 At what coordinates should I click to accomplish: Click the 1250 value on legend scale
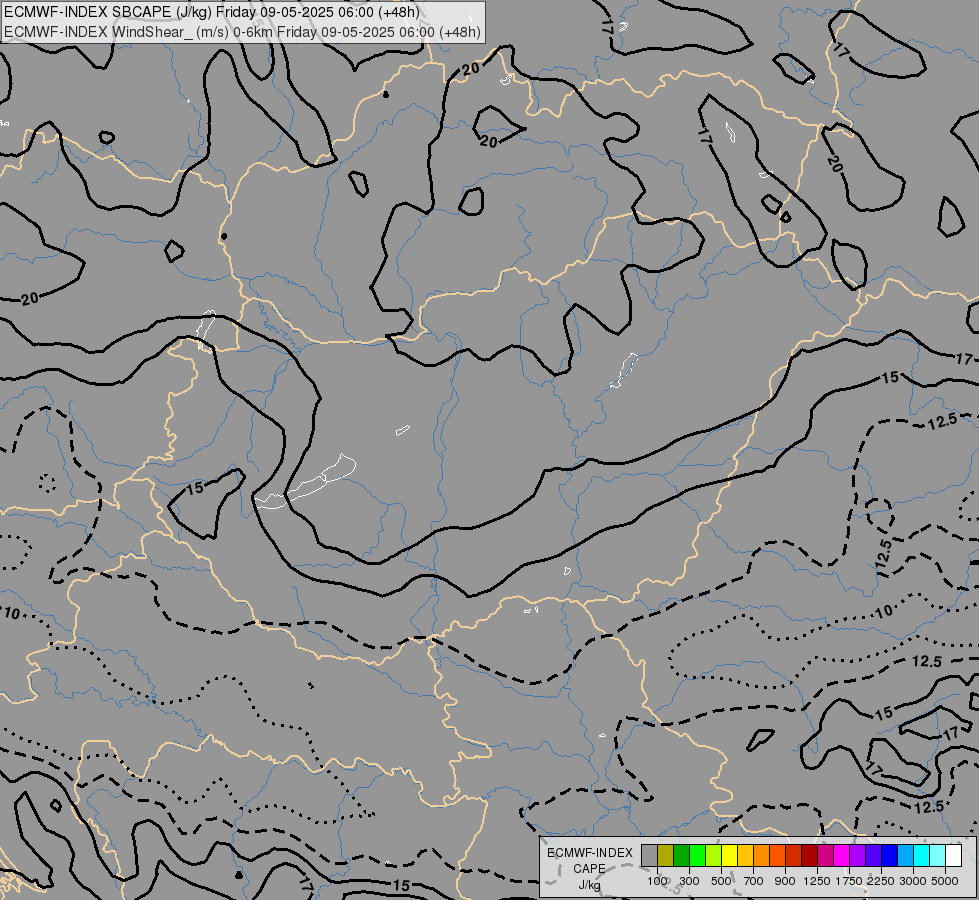click(x=817, y=881)
